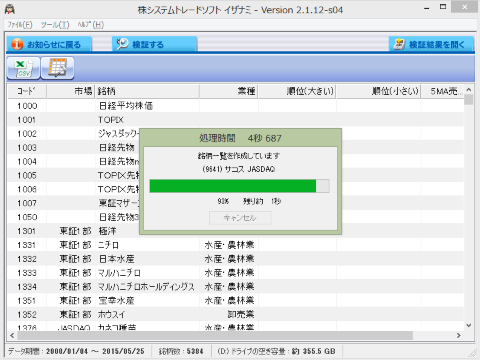
Task: Click 銘柄数 5384 status entry
Action: 181,351
